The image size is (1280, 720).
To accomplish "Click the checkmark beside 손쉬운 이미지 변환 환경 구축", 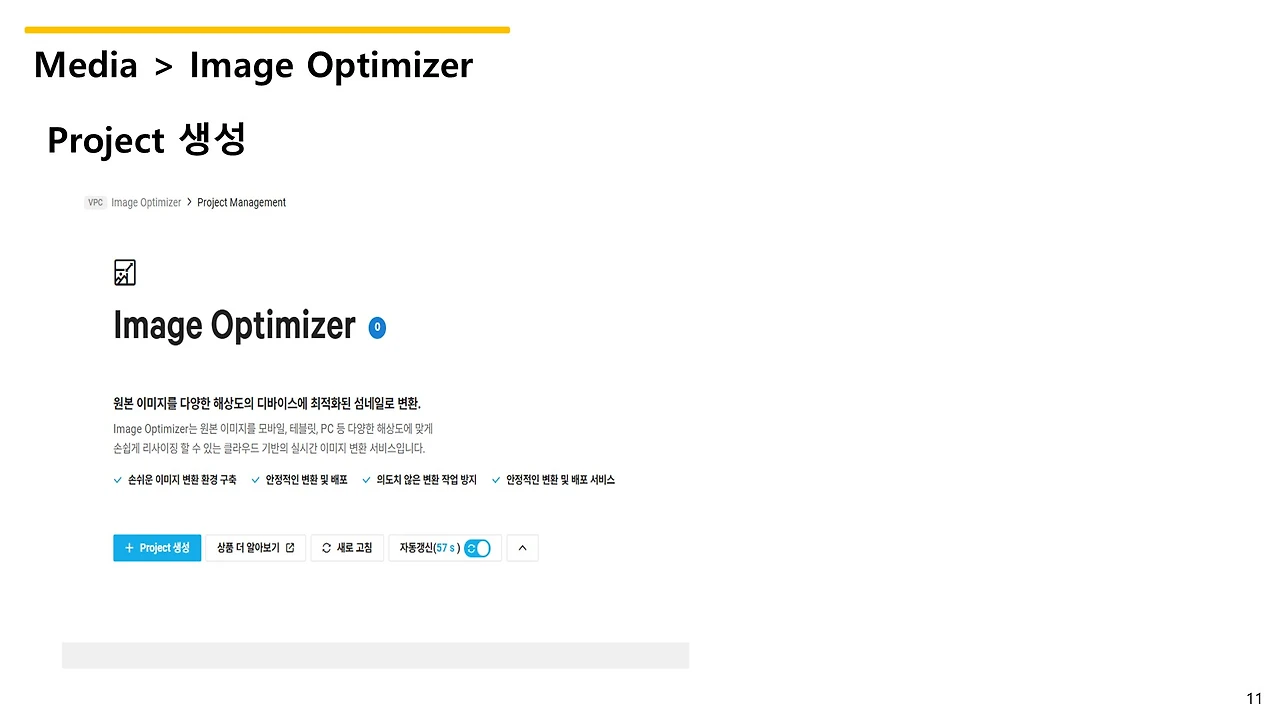I will pos(118,480).
